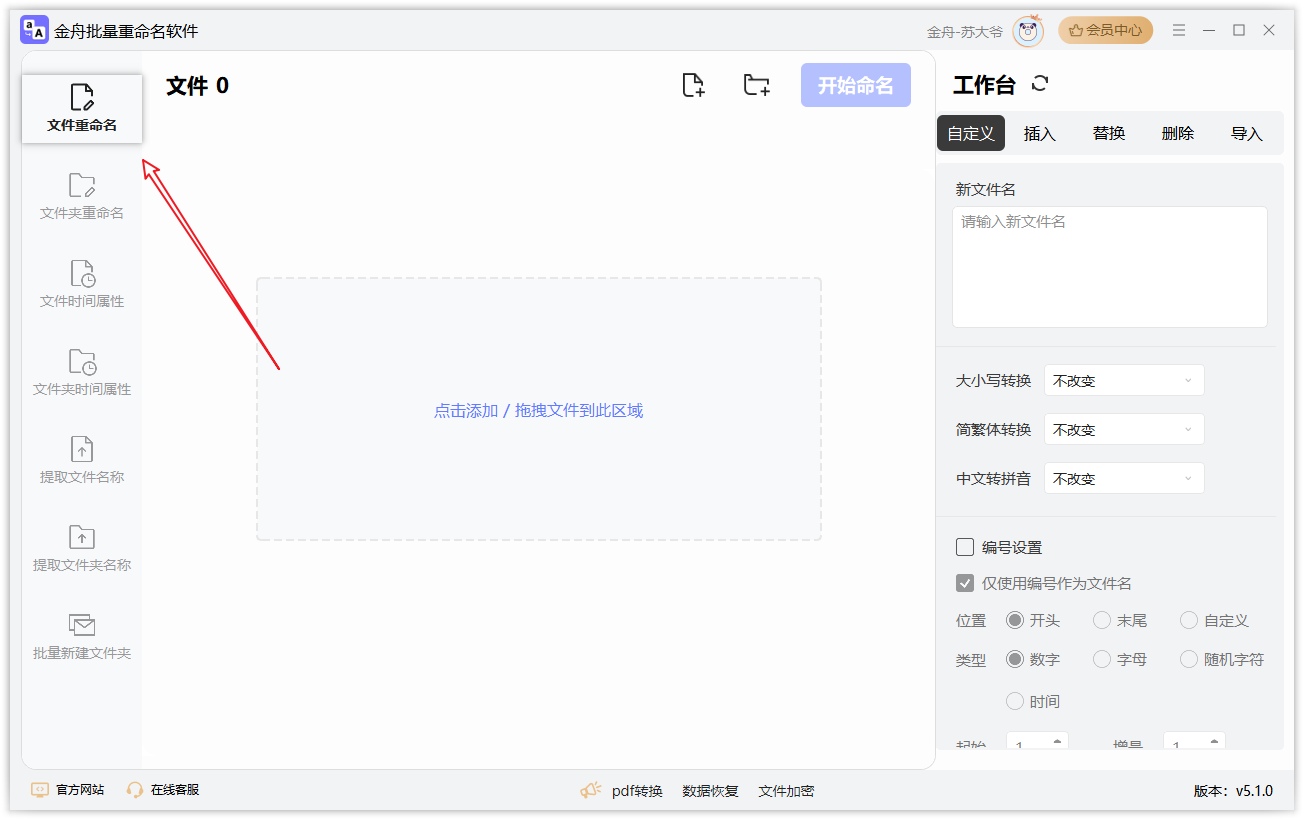Viewport: 1304px width, 820px height.
Task: Open the 文件夹重命名 sidebar tool
Action: (82, 197)
